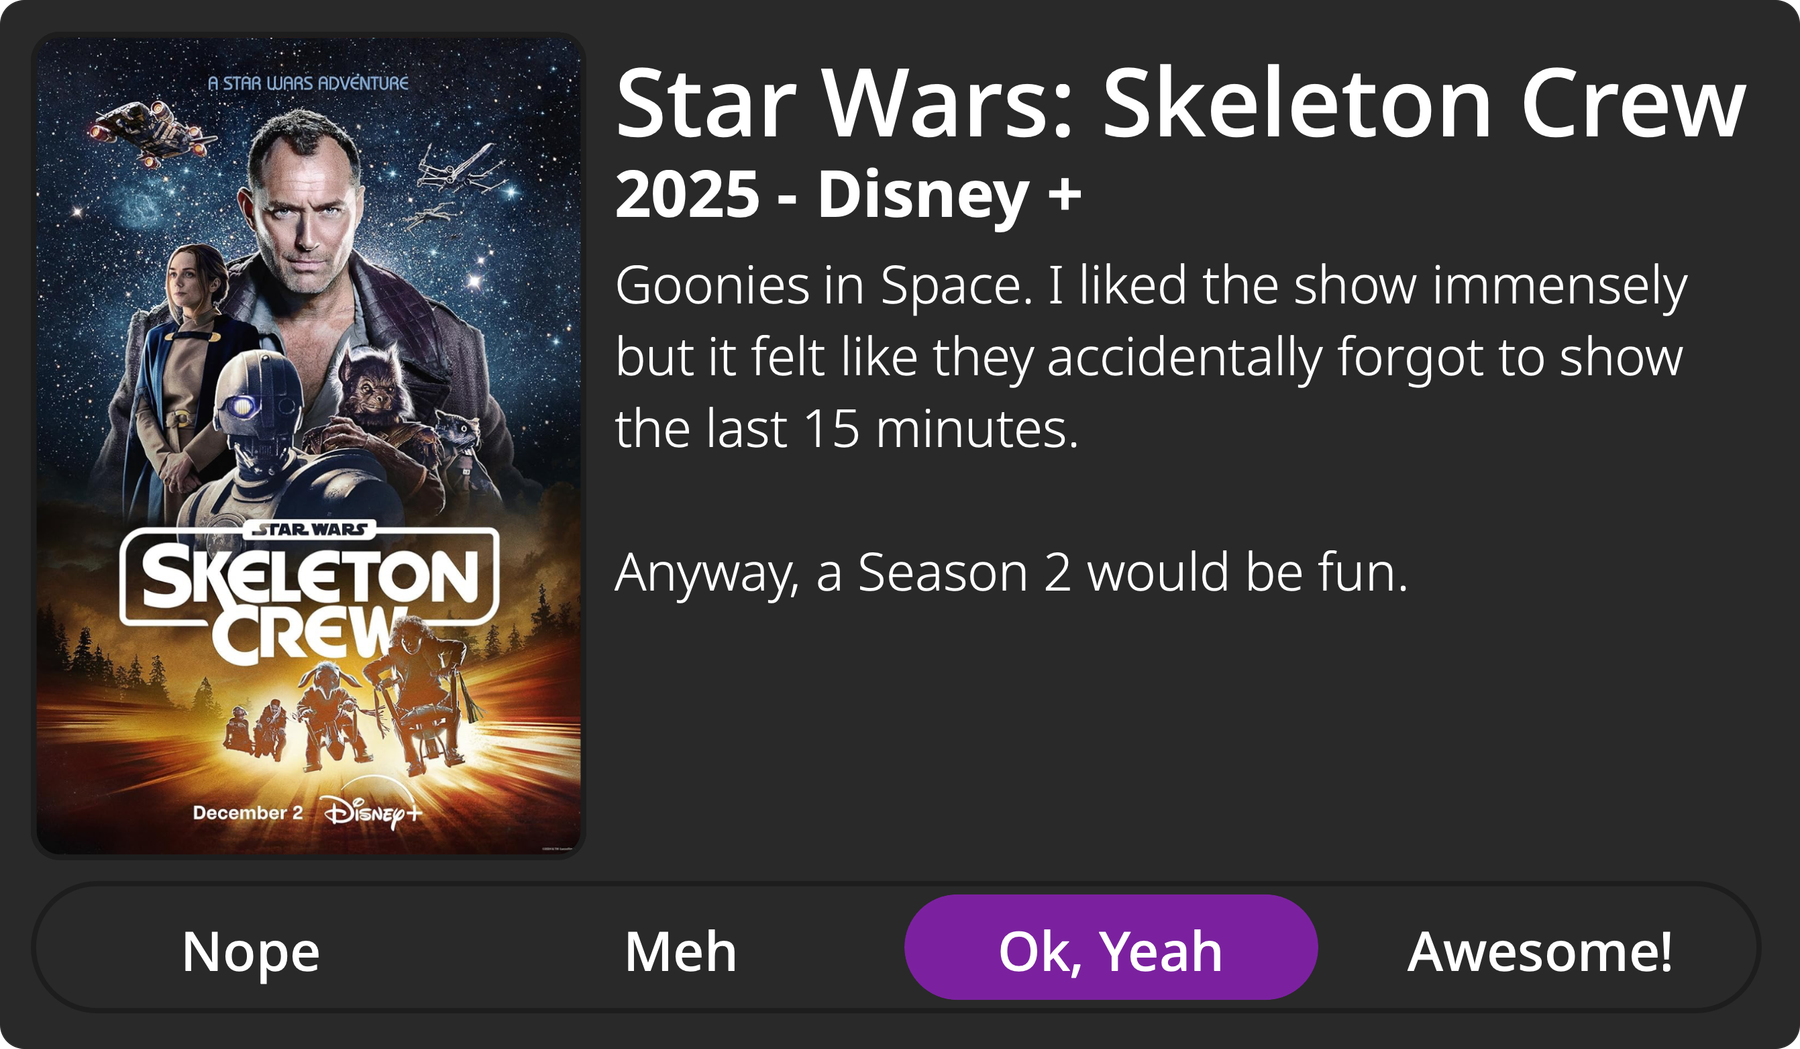
Task: Click the 2025 - Disney + subtitle
Action: pos(848,194)
